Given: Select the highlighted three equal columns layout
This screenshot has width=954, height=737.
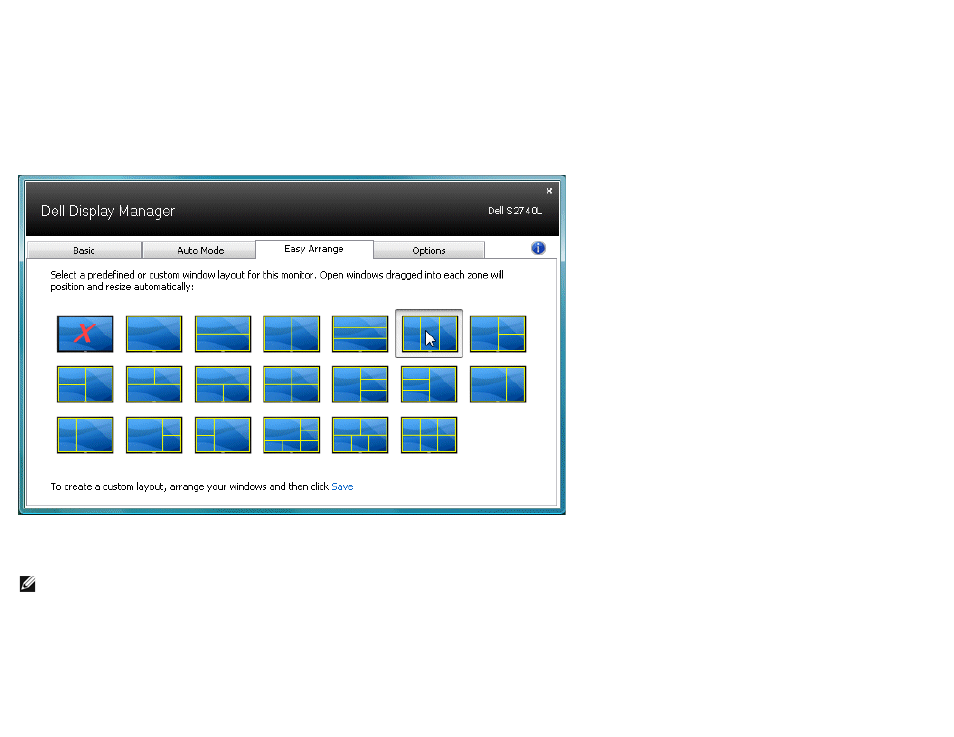Looking at the screenshot, I should coord(429,334).
